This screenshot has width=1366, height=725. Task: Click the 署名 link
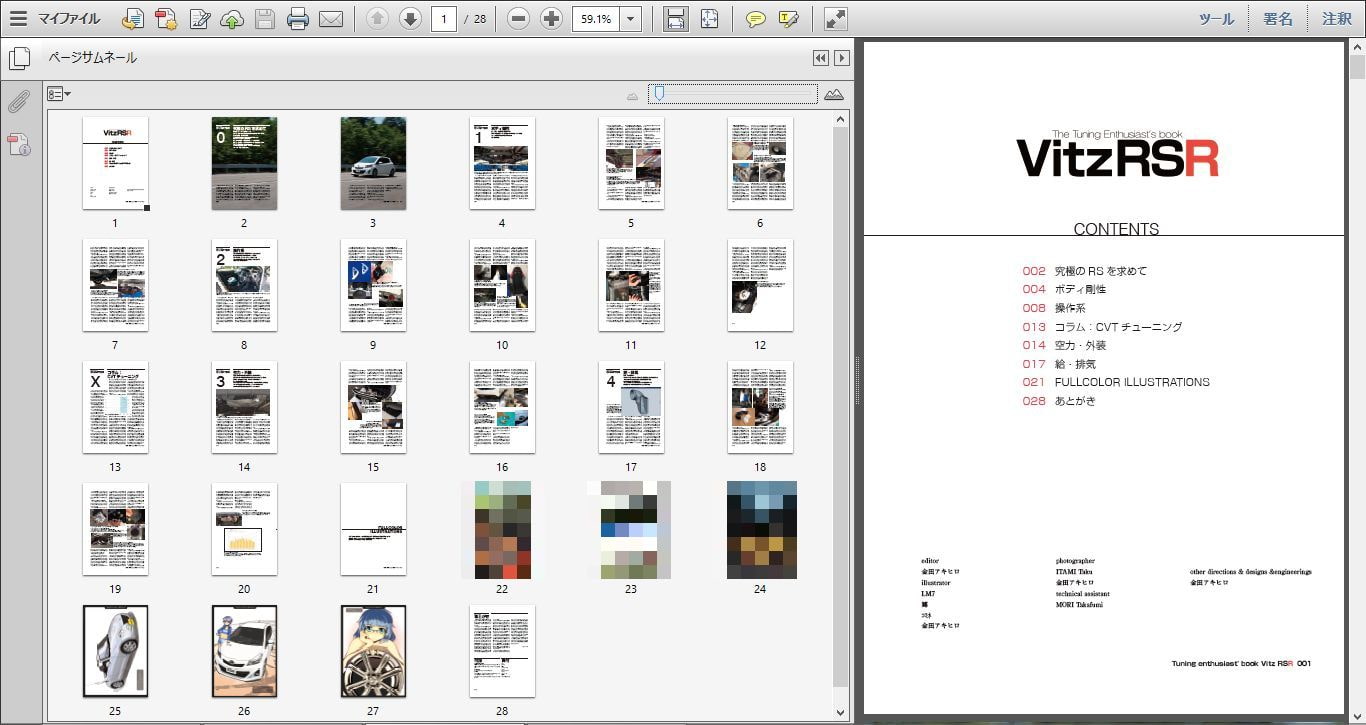coord(1280,18)
